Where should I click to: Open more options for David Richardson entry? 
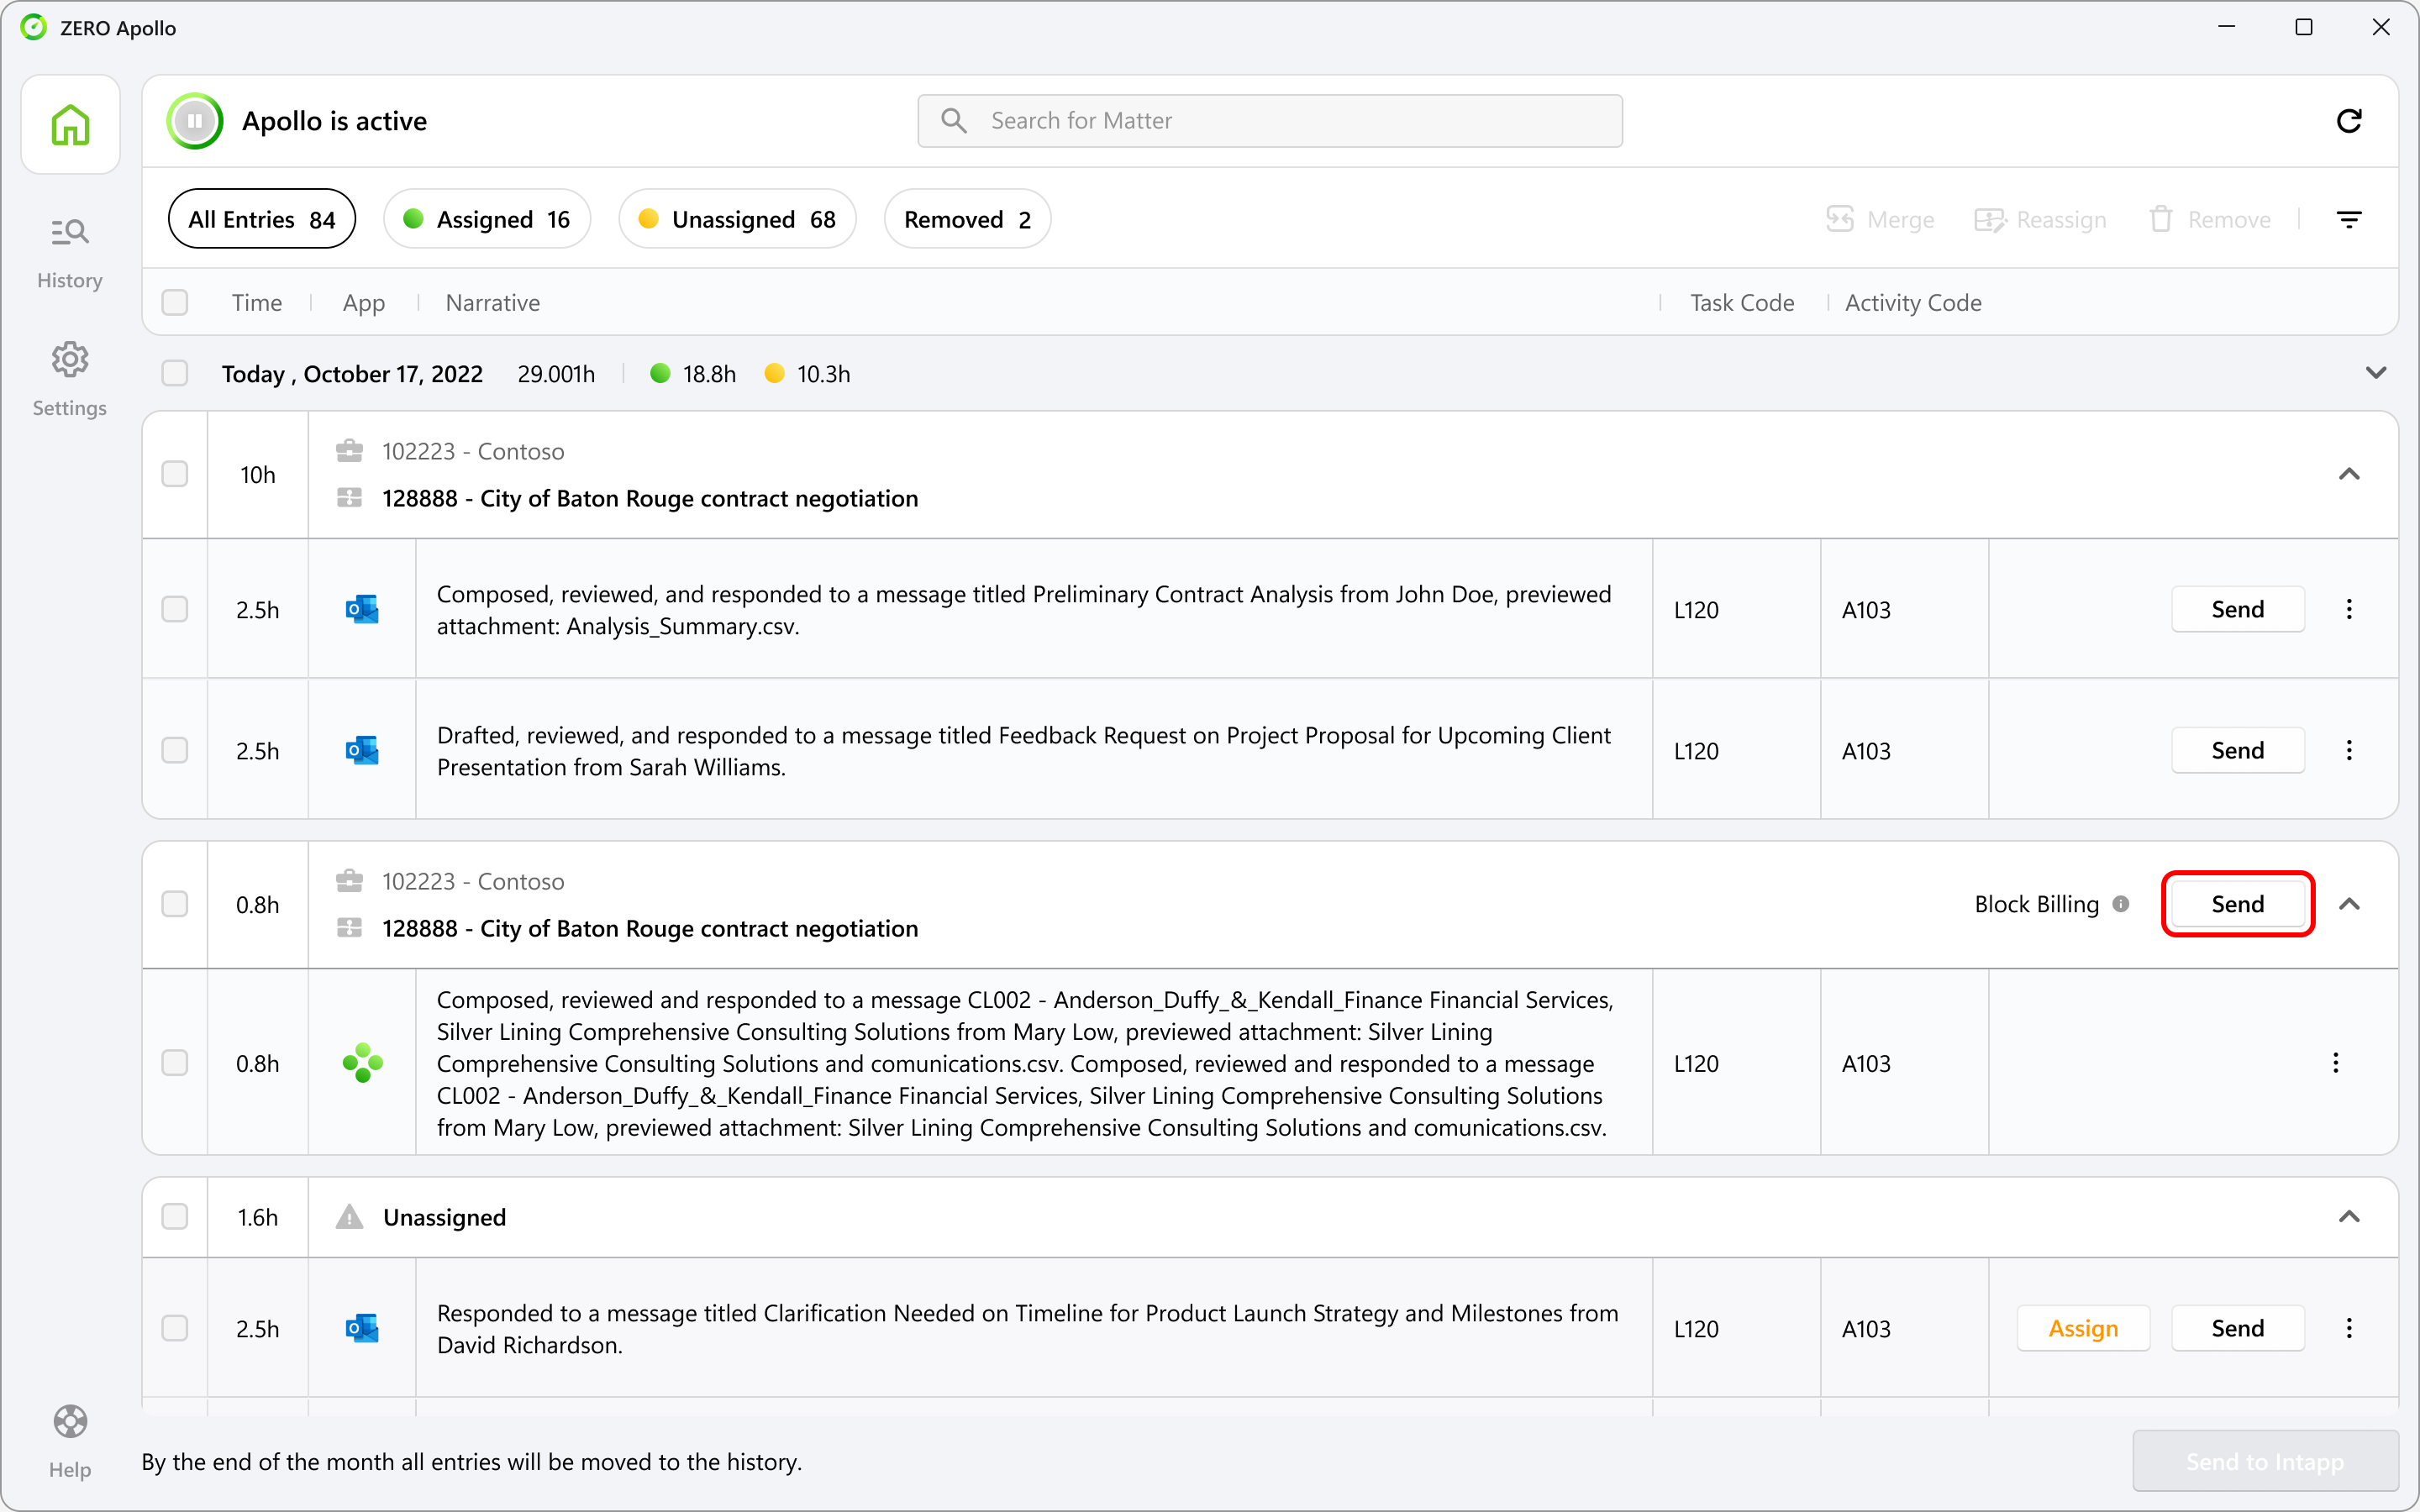[x=2349, y=1328]
